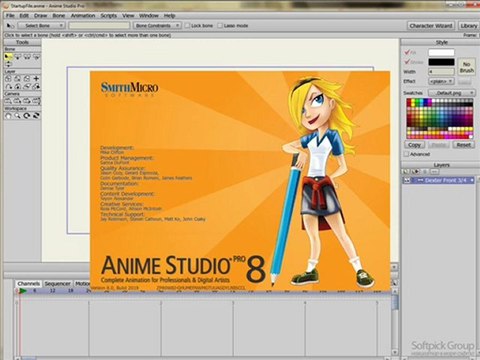Open the File menu
Screen dimensions: 480x360
pyautogui.click(x=10, y=16)
